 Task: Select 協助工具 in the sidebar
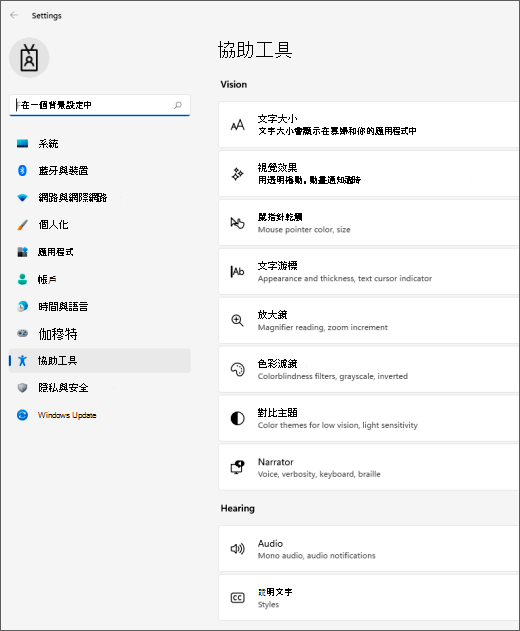click(x=100, y=361)
